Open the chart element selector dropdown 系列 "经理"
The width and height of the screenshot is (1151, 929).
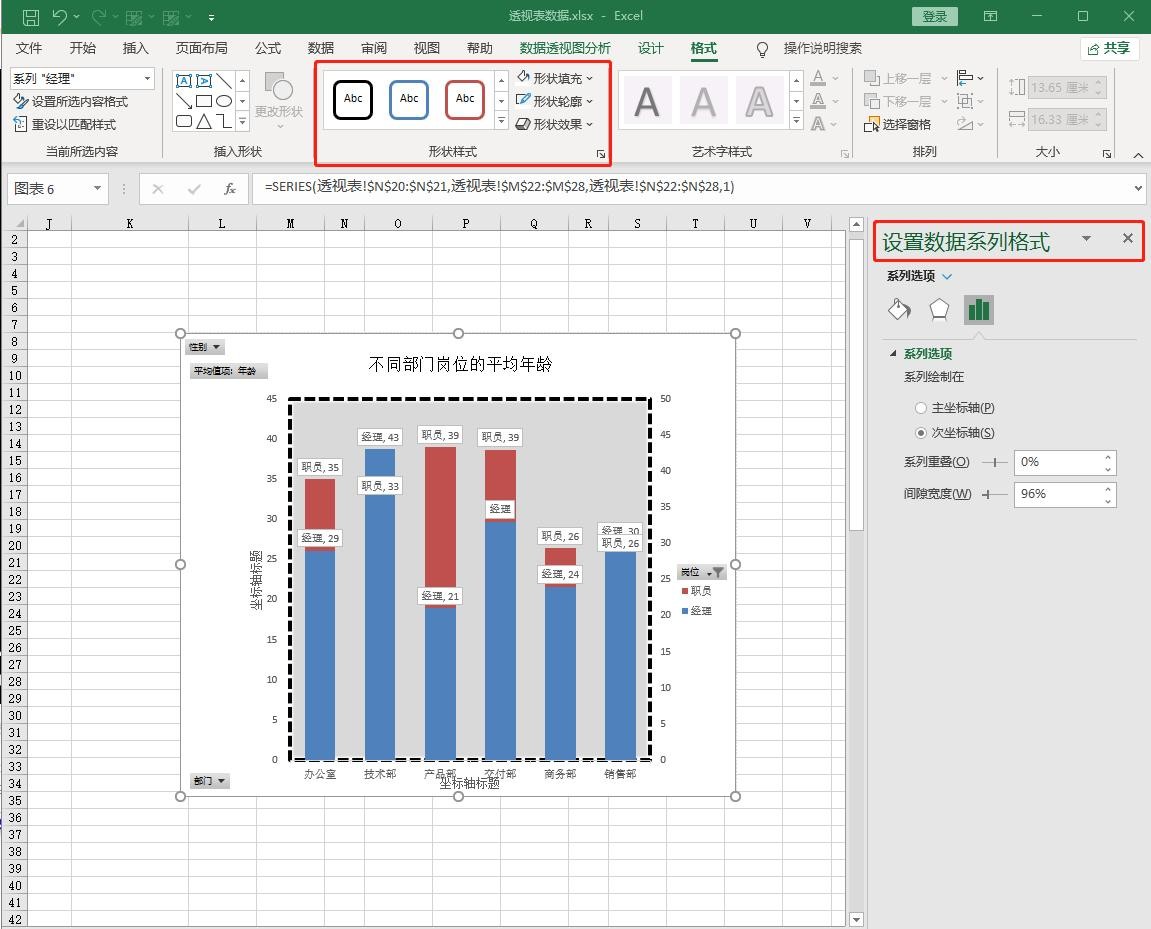tap(147, 78)
